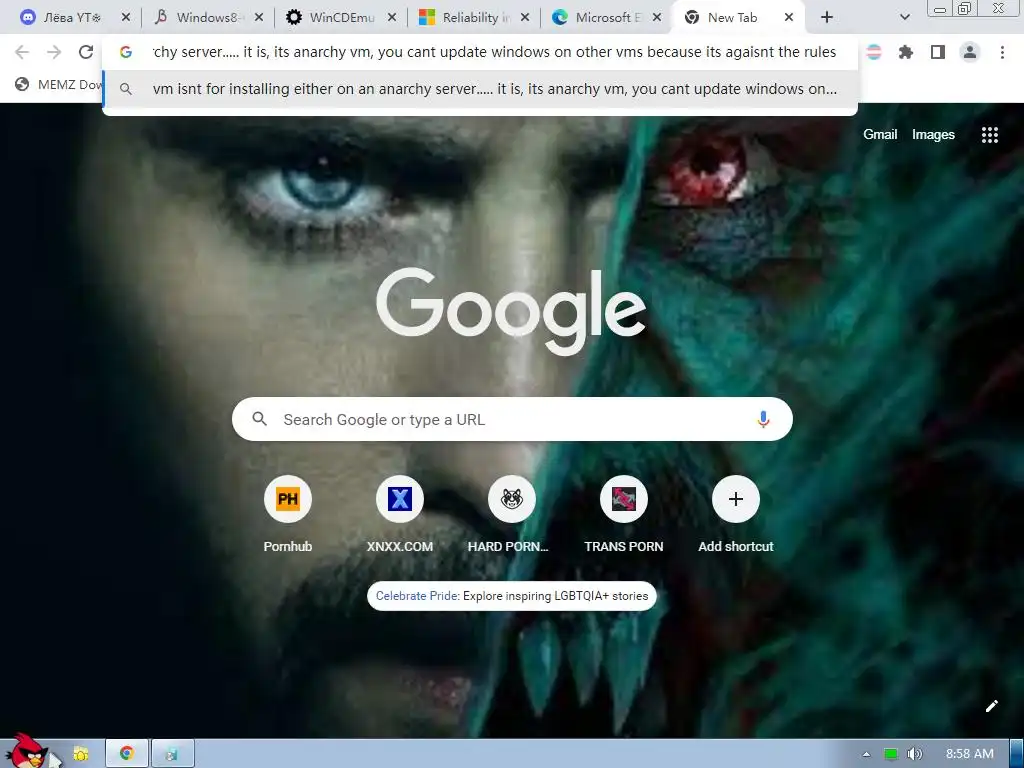Open the Start menu Angry Bird button
The image size is (1024, 768).
(27, 751)
